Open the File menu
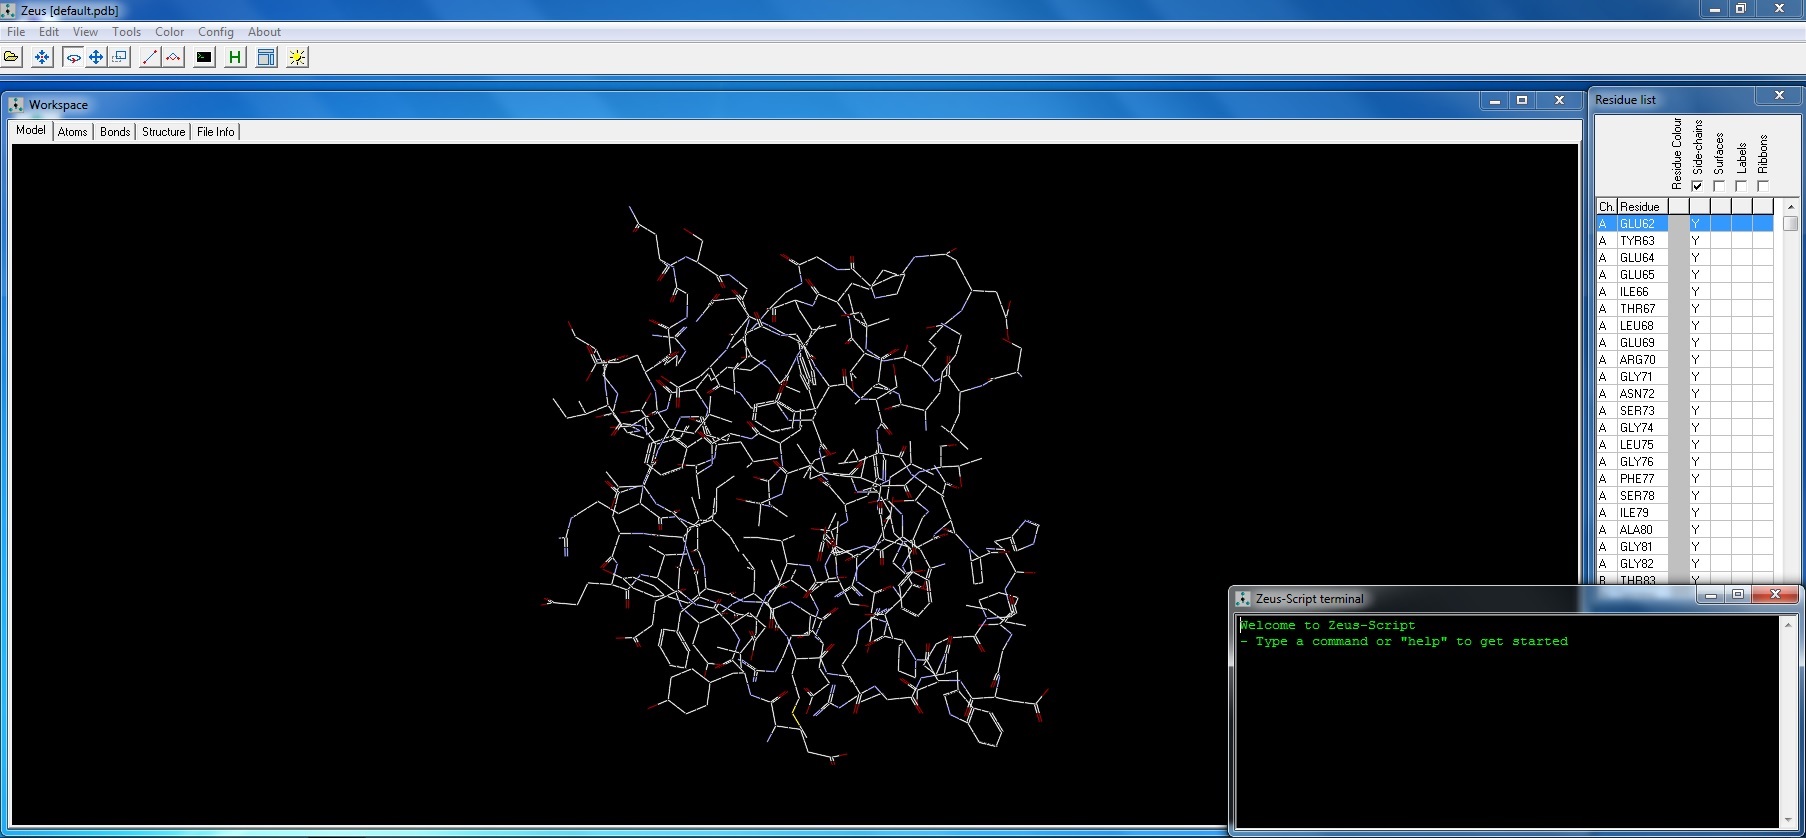The width and height of the screenshot is (1806, 838). pyautogui.click(x=16, y=31)
